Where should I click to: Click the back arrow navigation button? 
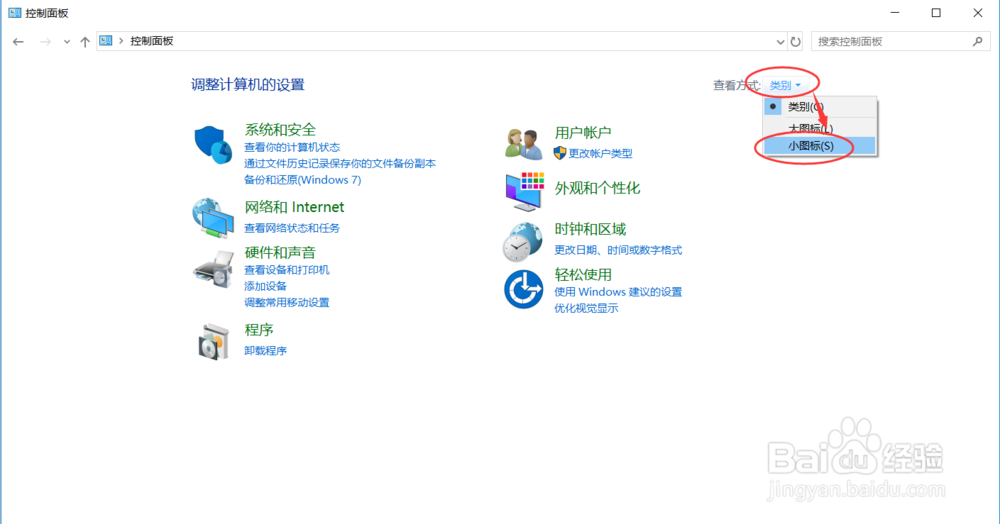point(18,41)
